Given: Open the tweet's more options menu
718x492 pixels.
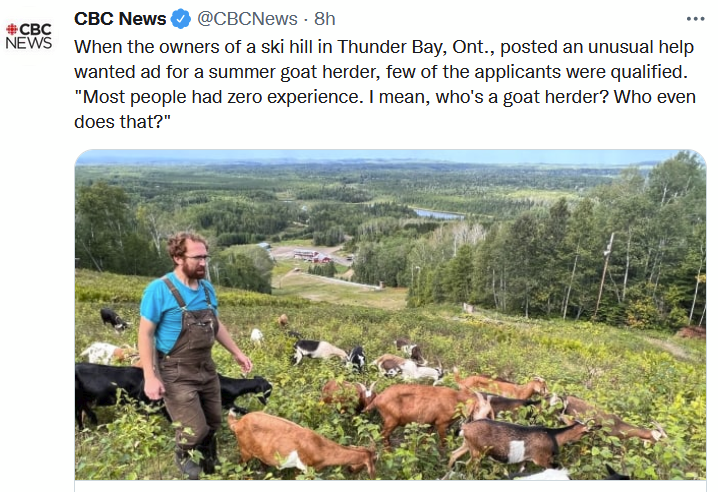Looking at the screenshot, I should click(x=695, y=19).
